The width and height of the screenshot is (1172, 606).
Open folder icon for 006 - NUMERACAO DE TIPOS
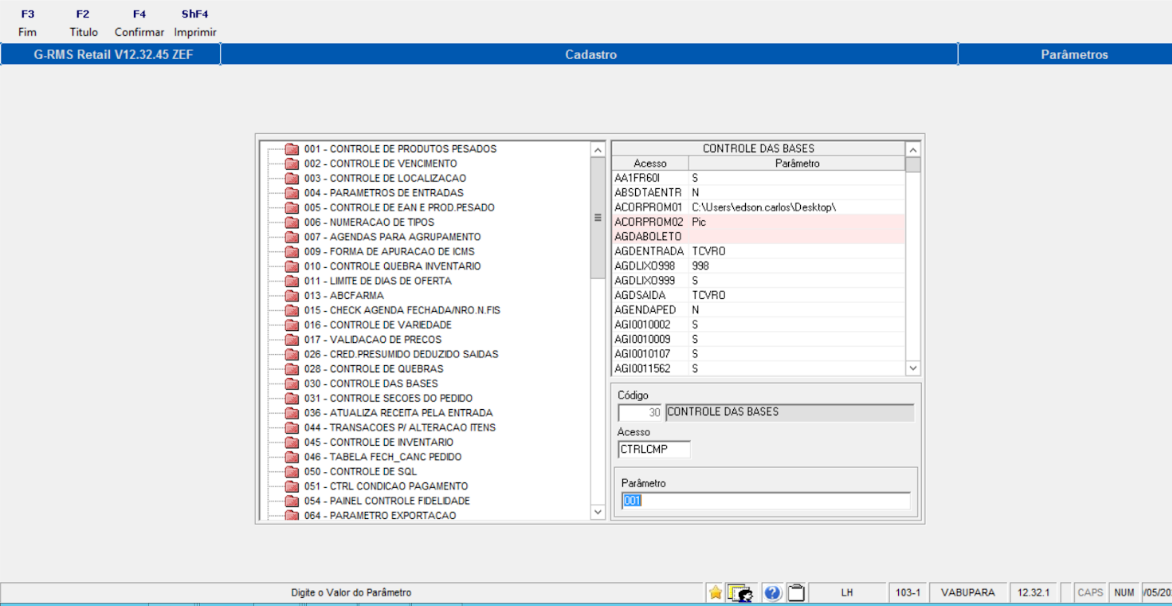pos(292,223)
